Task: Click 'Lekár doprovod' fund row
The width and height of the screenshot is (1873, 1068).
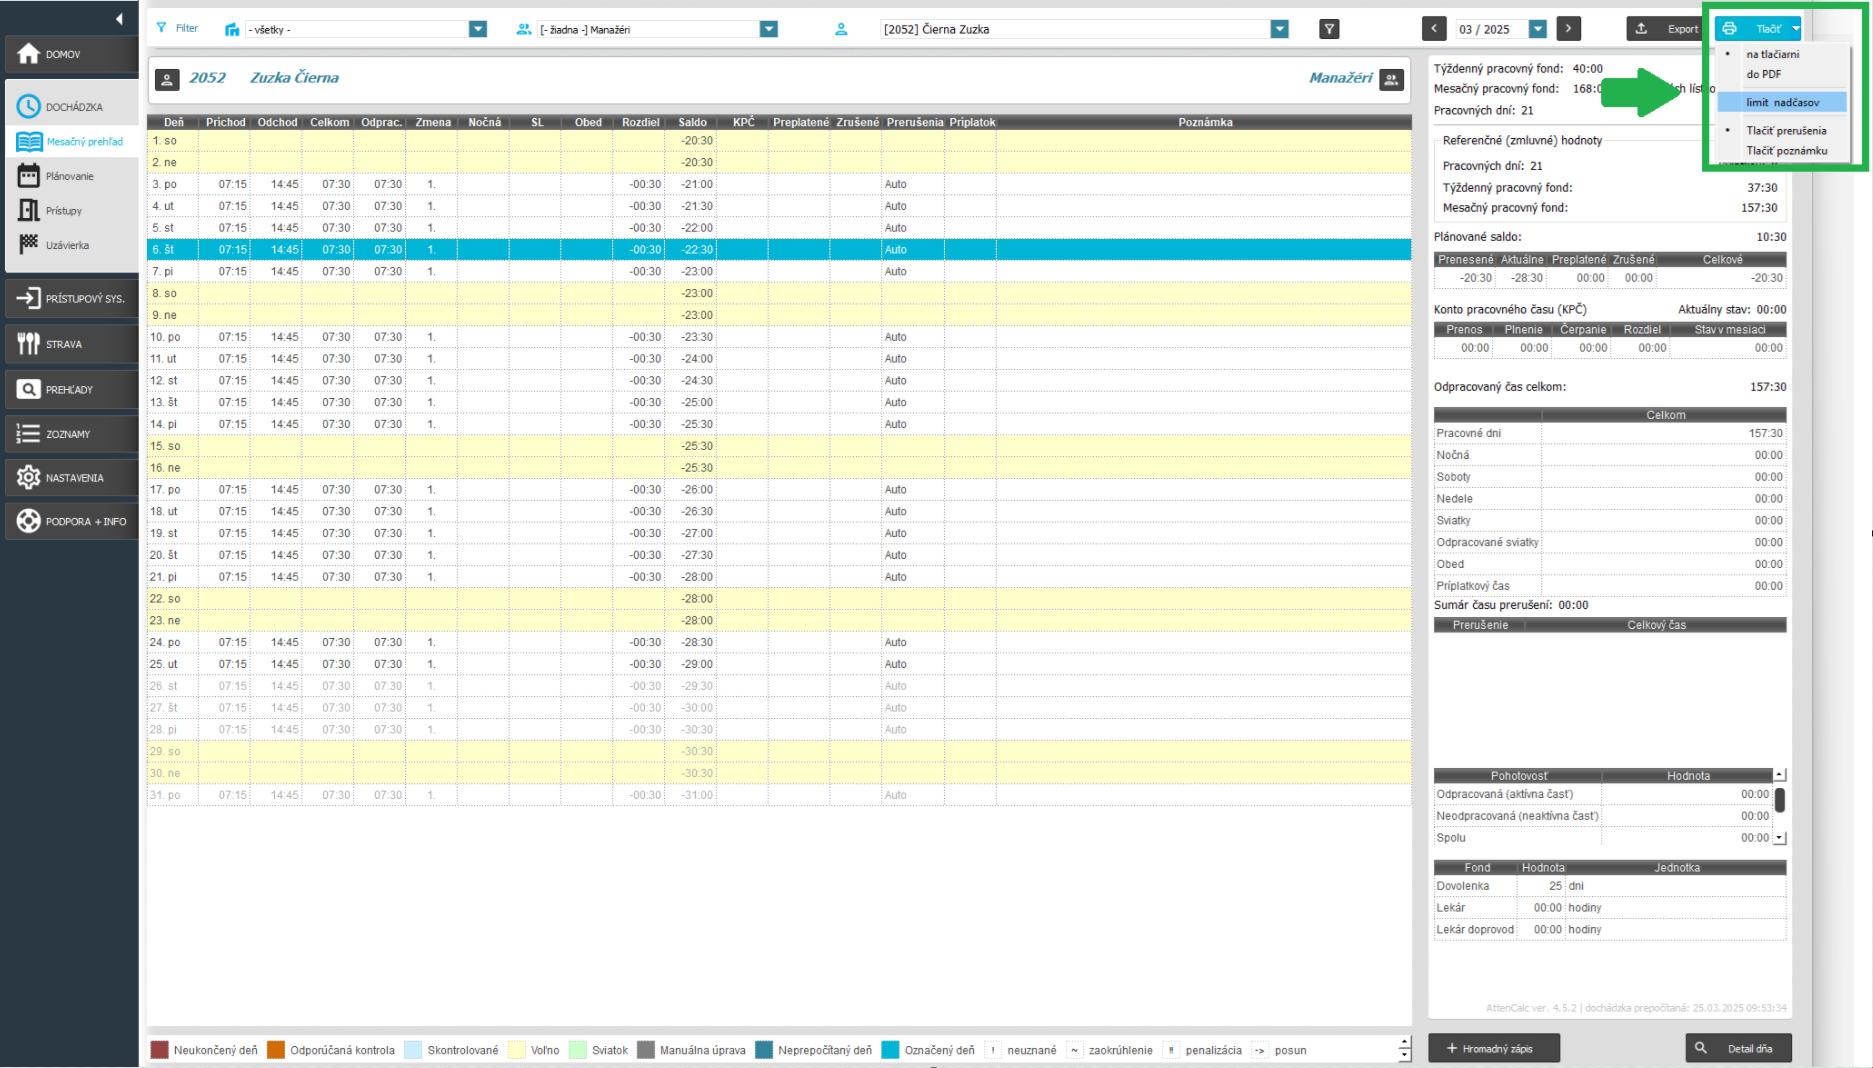Action: 1610,930
